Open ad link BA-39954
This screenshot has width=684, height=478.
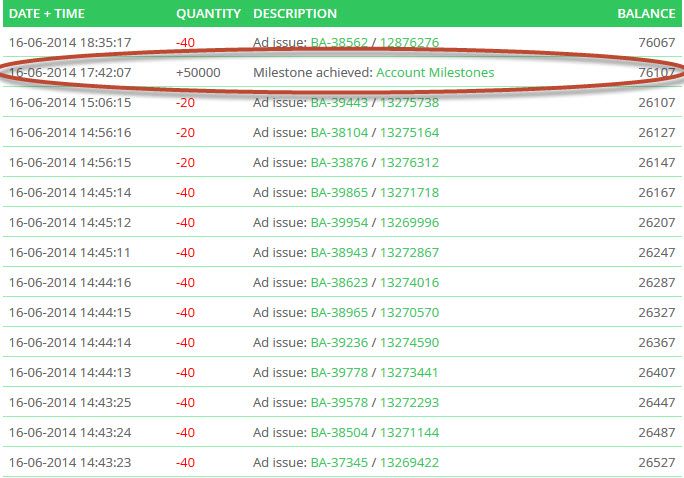[339, 222]
